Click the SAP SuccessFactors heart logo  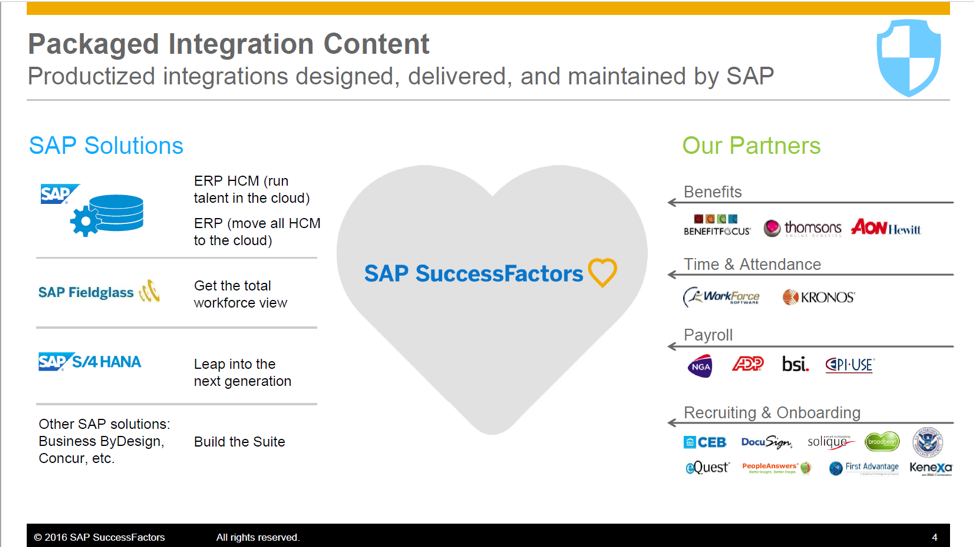coord(491,273)
